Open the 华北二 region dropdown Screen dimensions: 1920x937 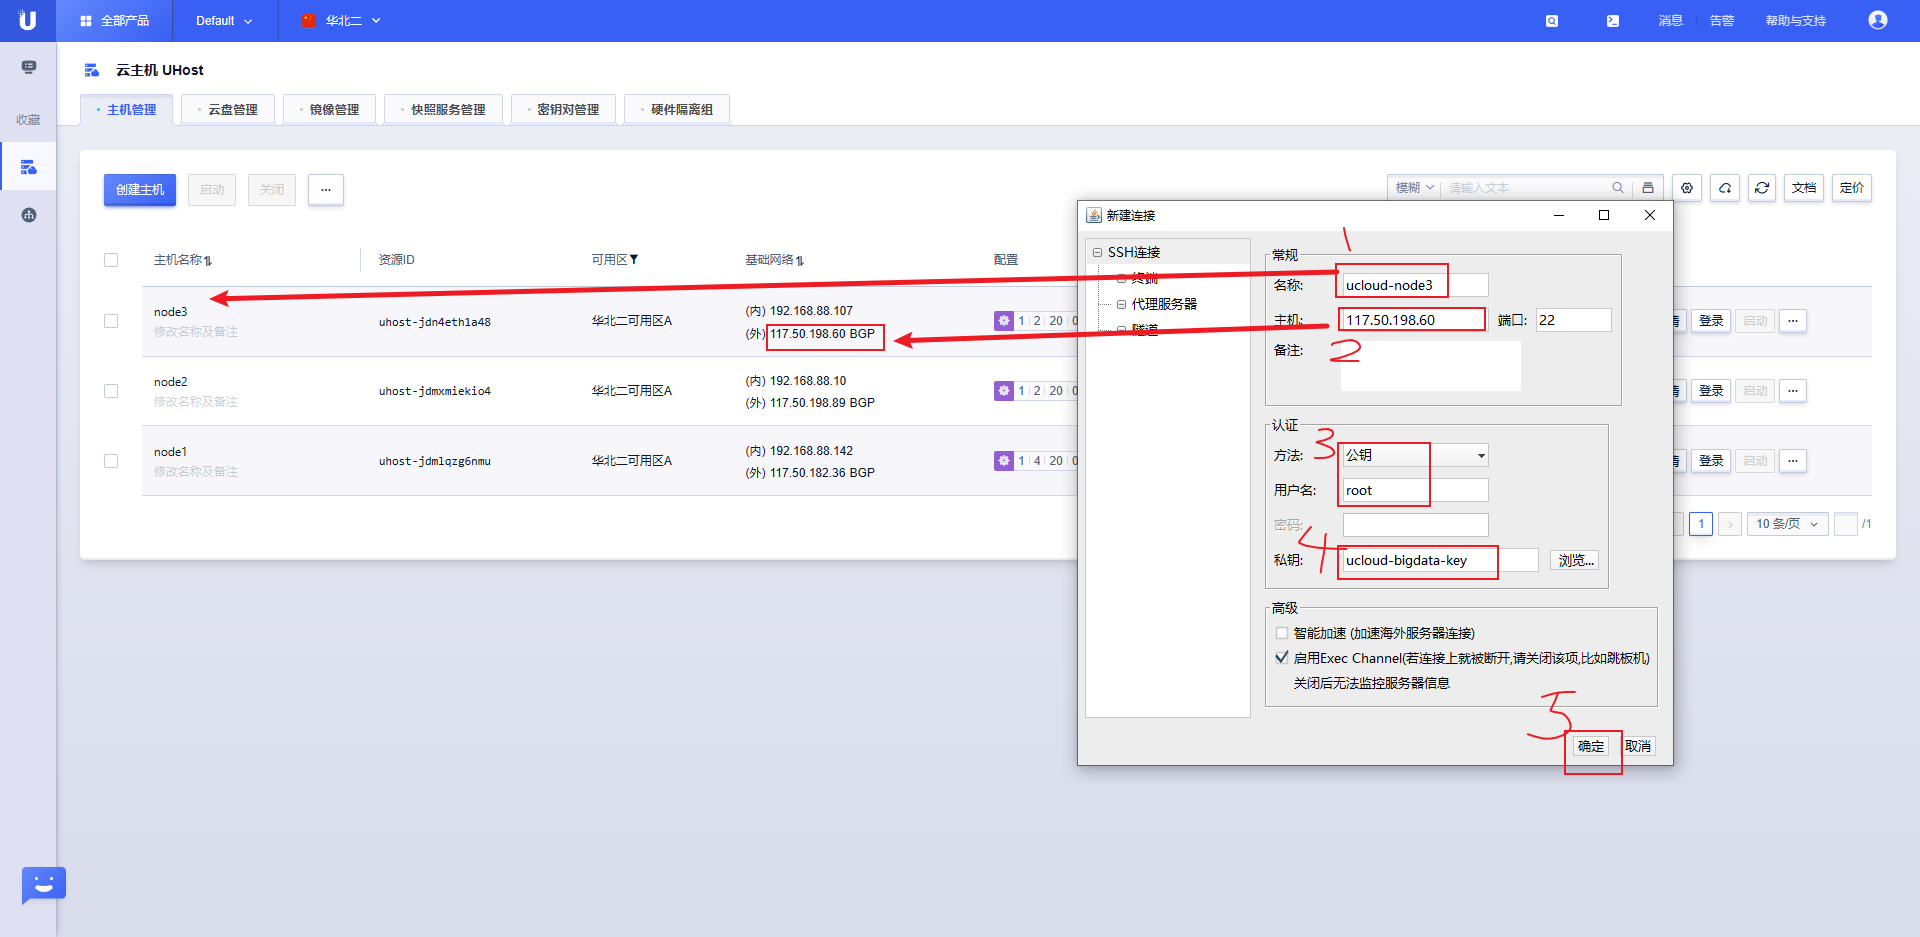[x=341, y=20]
